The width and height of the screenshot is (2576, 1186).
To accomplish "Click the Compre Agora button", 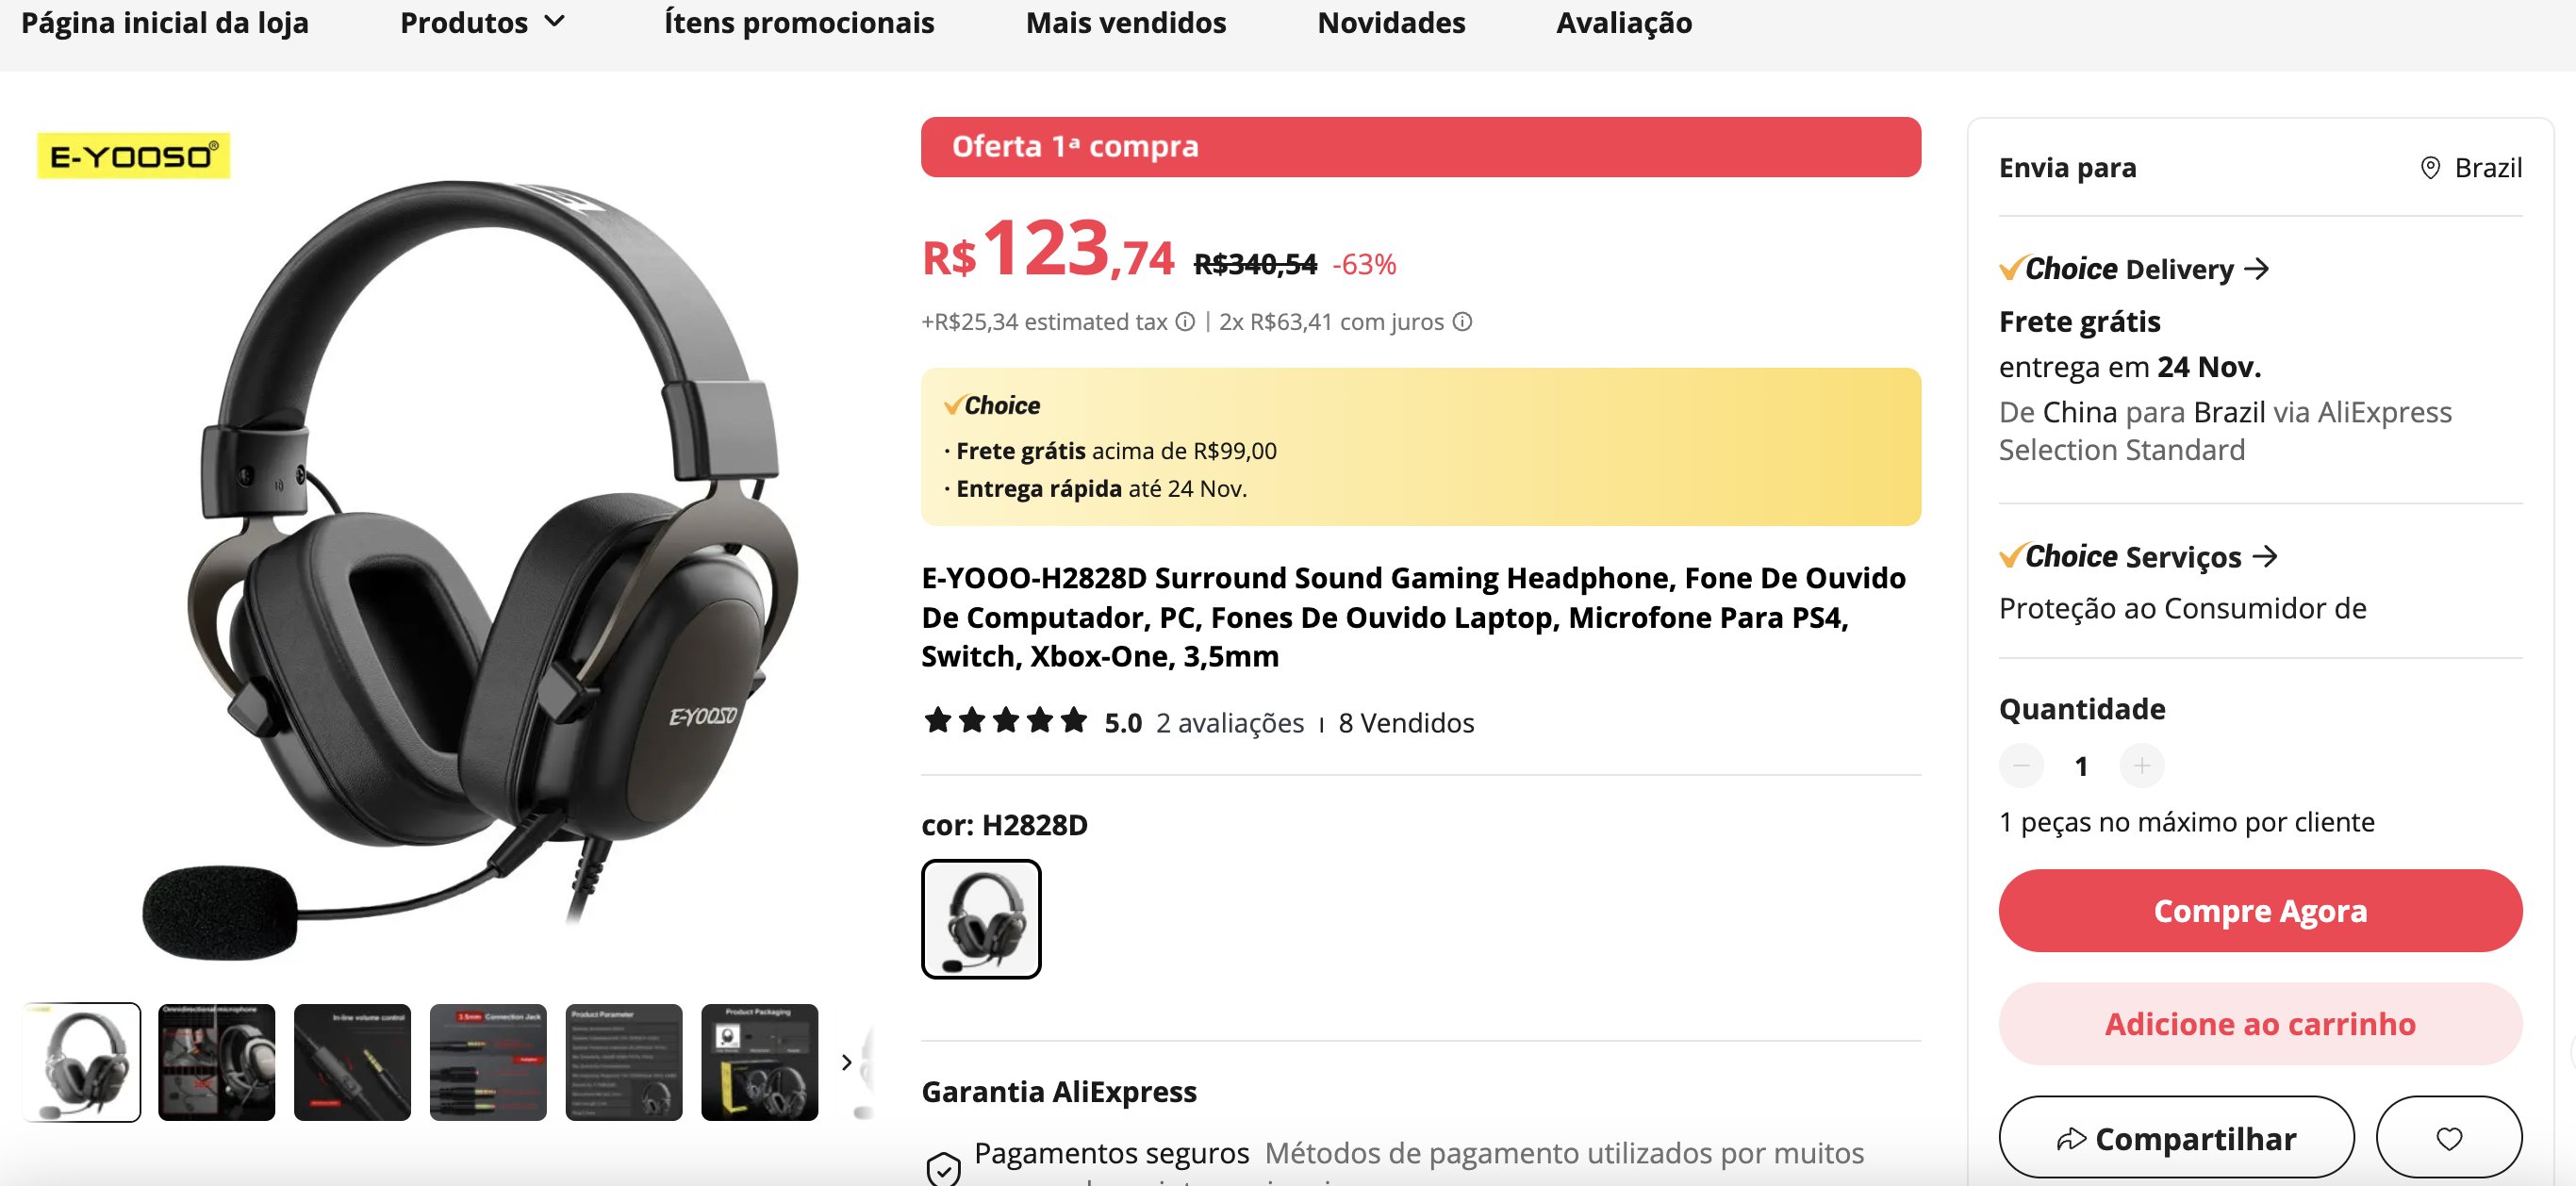I will tap(2260, 911).
